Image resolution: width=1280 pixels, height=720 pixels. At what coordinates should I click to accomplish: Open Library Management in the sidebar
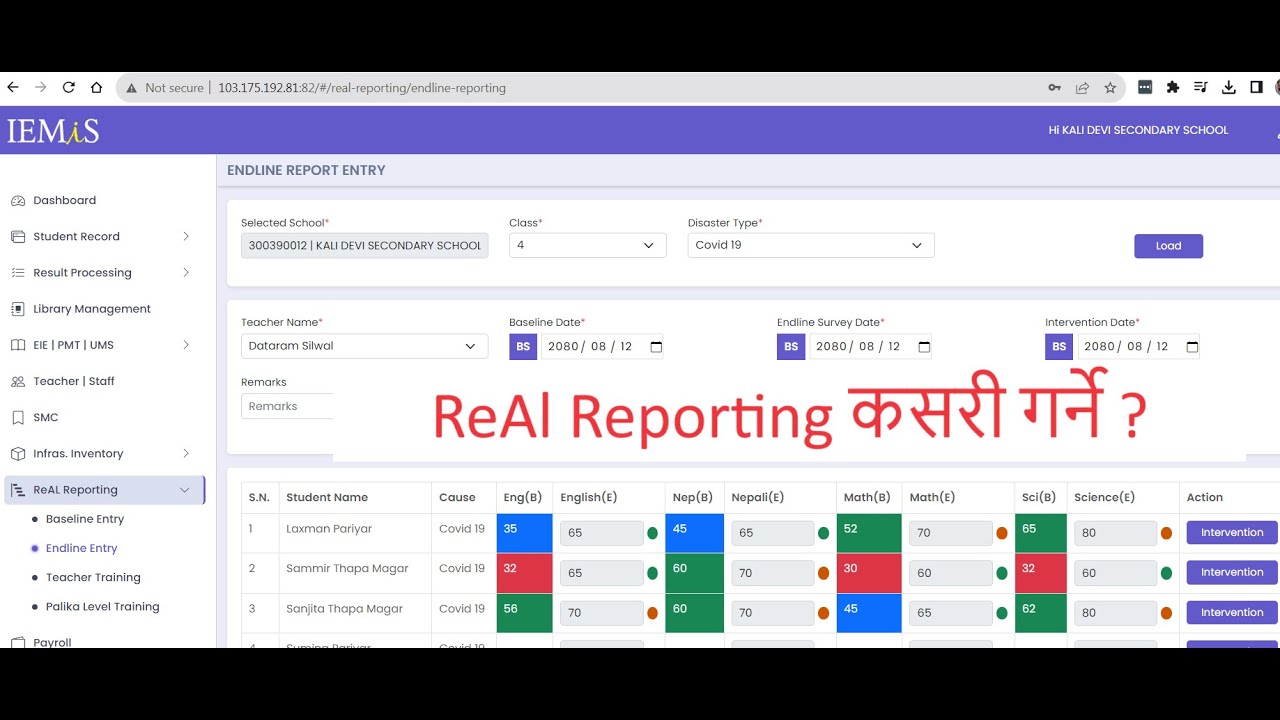(x=92, y=309)
